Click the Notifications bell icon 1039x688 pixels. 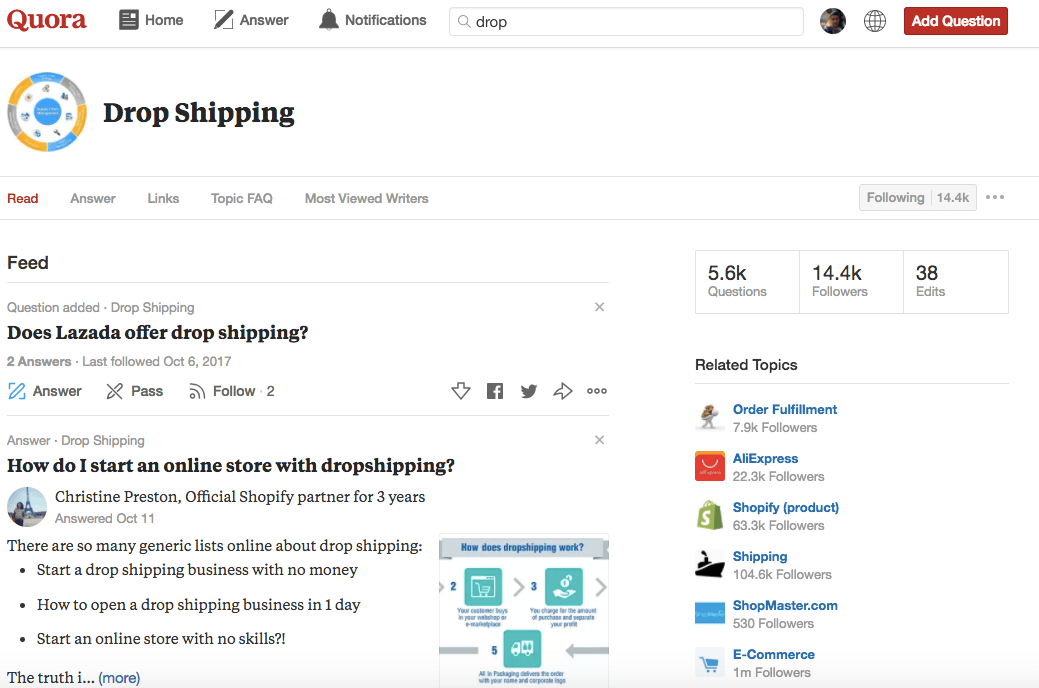pos(328,19)
